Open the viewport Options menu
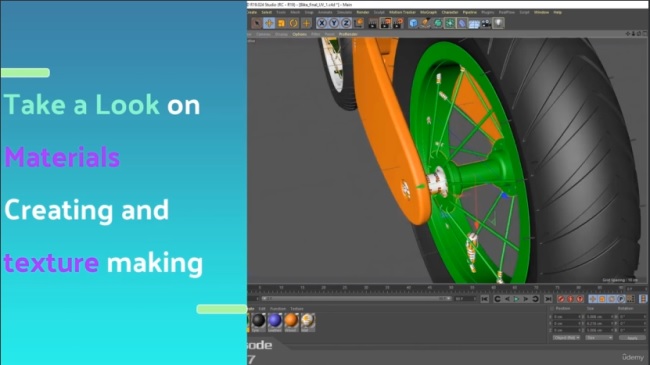 299,34
